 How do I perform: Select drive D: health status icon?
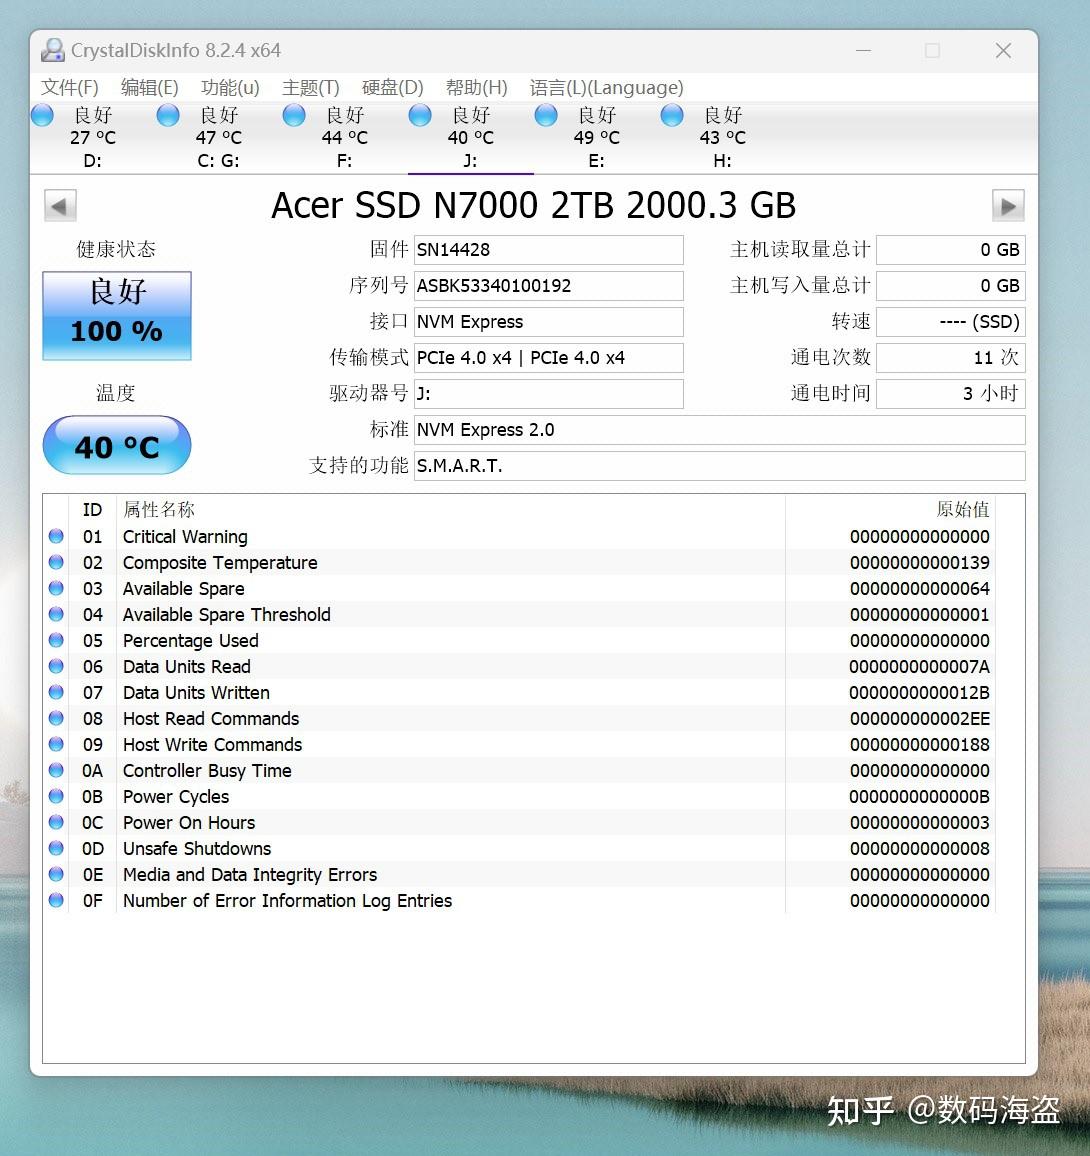[x=42, y=115]
